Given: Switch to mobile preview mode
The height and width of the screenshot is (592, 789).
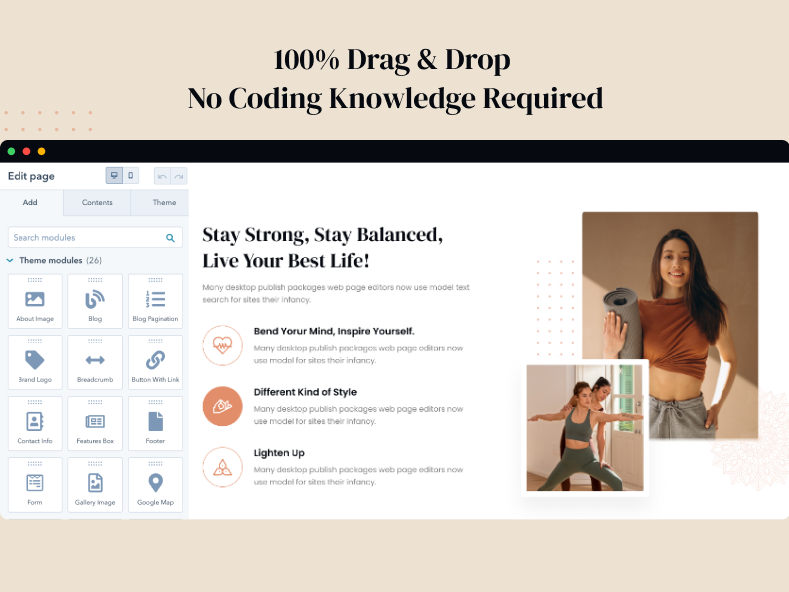Looking at the screenshot, I should pos(131,176).
